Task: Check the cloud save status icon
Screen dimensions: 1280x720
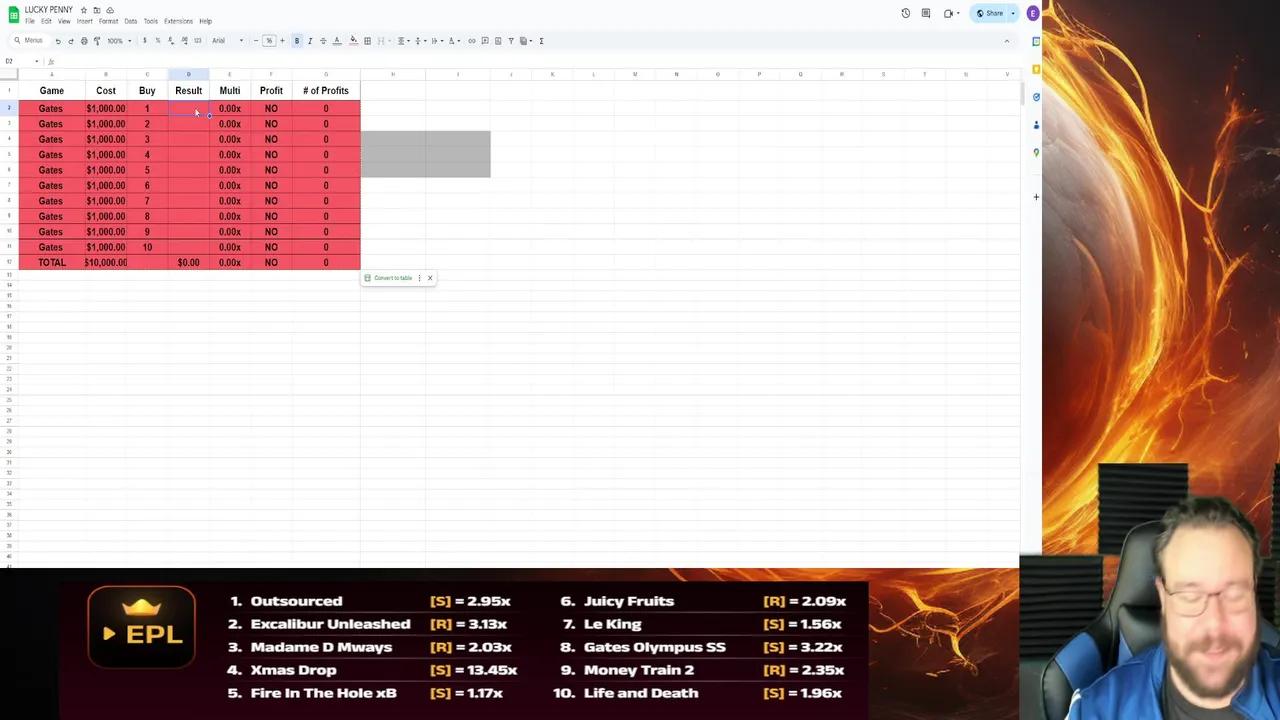Action: coord(110,10)
